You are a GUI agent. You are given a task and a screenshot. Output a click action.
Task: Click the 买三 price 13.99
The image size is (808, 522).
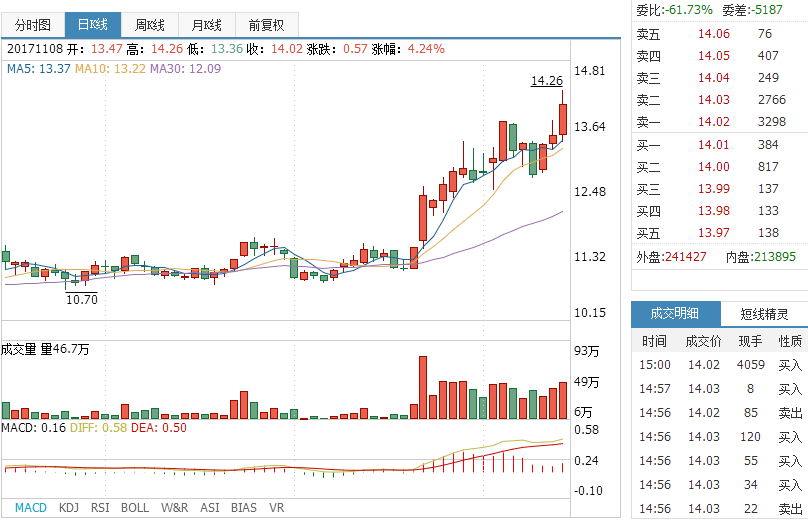point(714,189)
